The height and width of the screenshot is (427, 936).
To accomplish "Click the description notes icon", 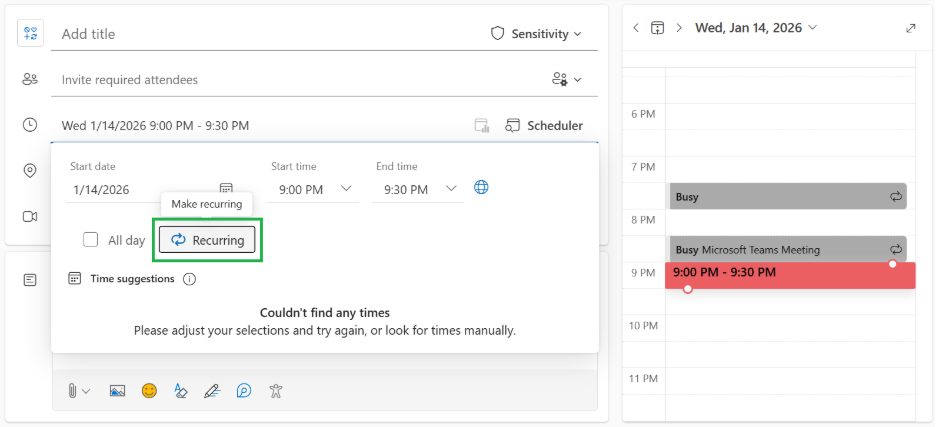I will pyautogui.click(x=30, y=279).
